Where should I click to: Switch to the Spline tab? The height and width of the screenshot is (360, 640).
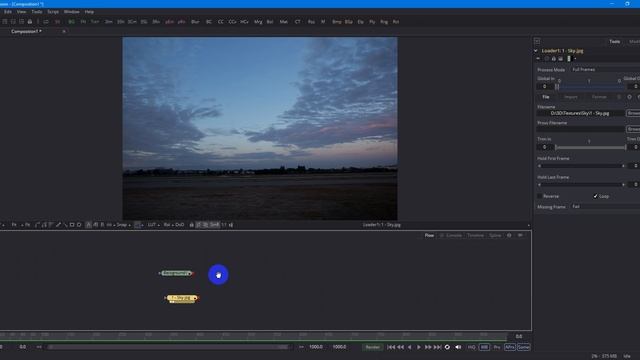pos(495,236)
